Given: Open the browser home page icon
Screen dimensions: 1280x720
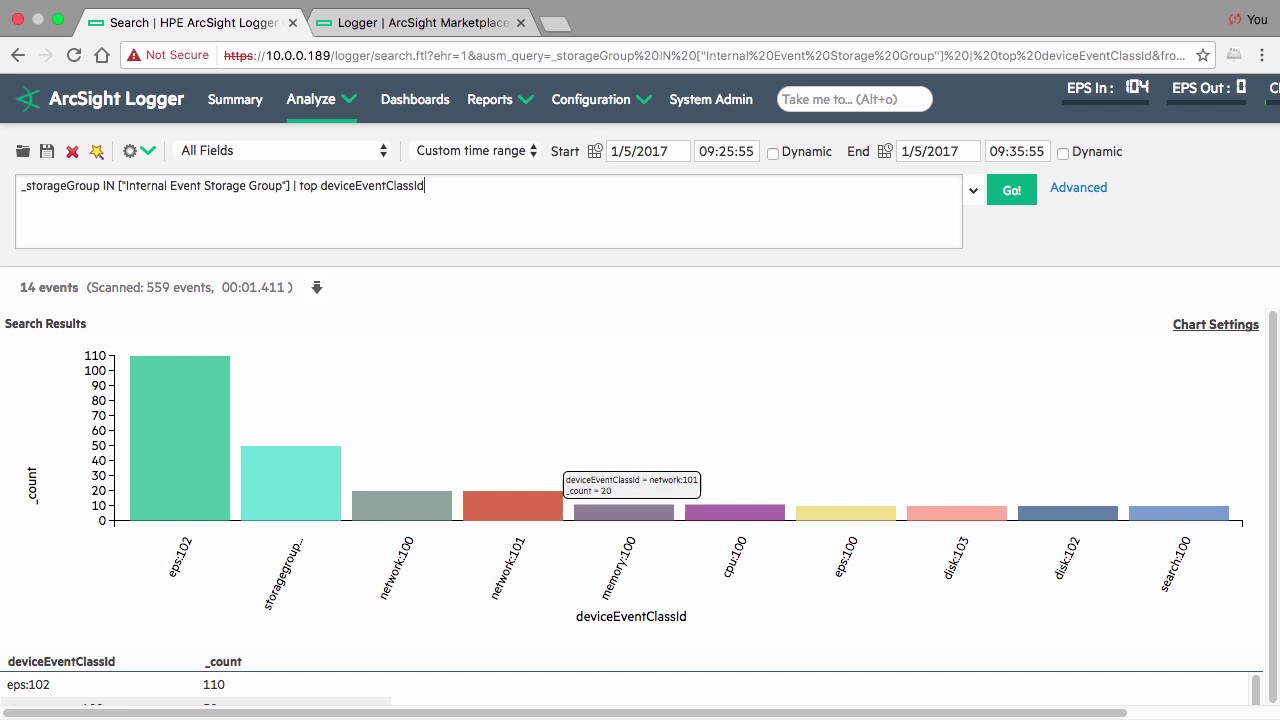Looking at the screenshot, I should tap(102, 56).
